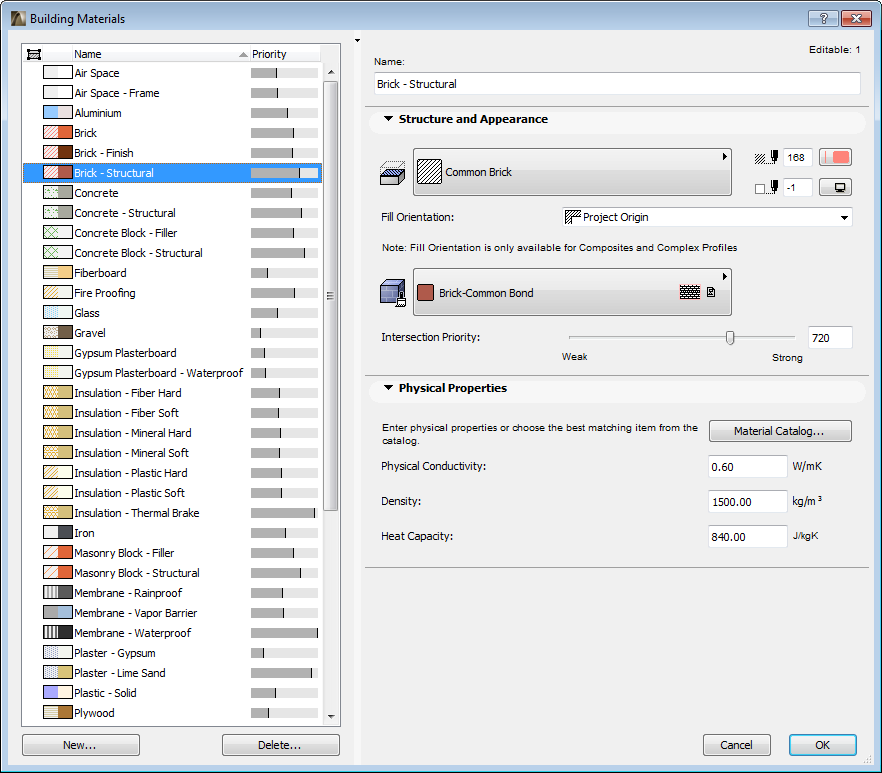
Task: Click the material list scrollbar thumb
Action: point(331,296)
